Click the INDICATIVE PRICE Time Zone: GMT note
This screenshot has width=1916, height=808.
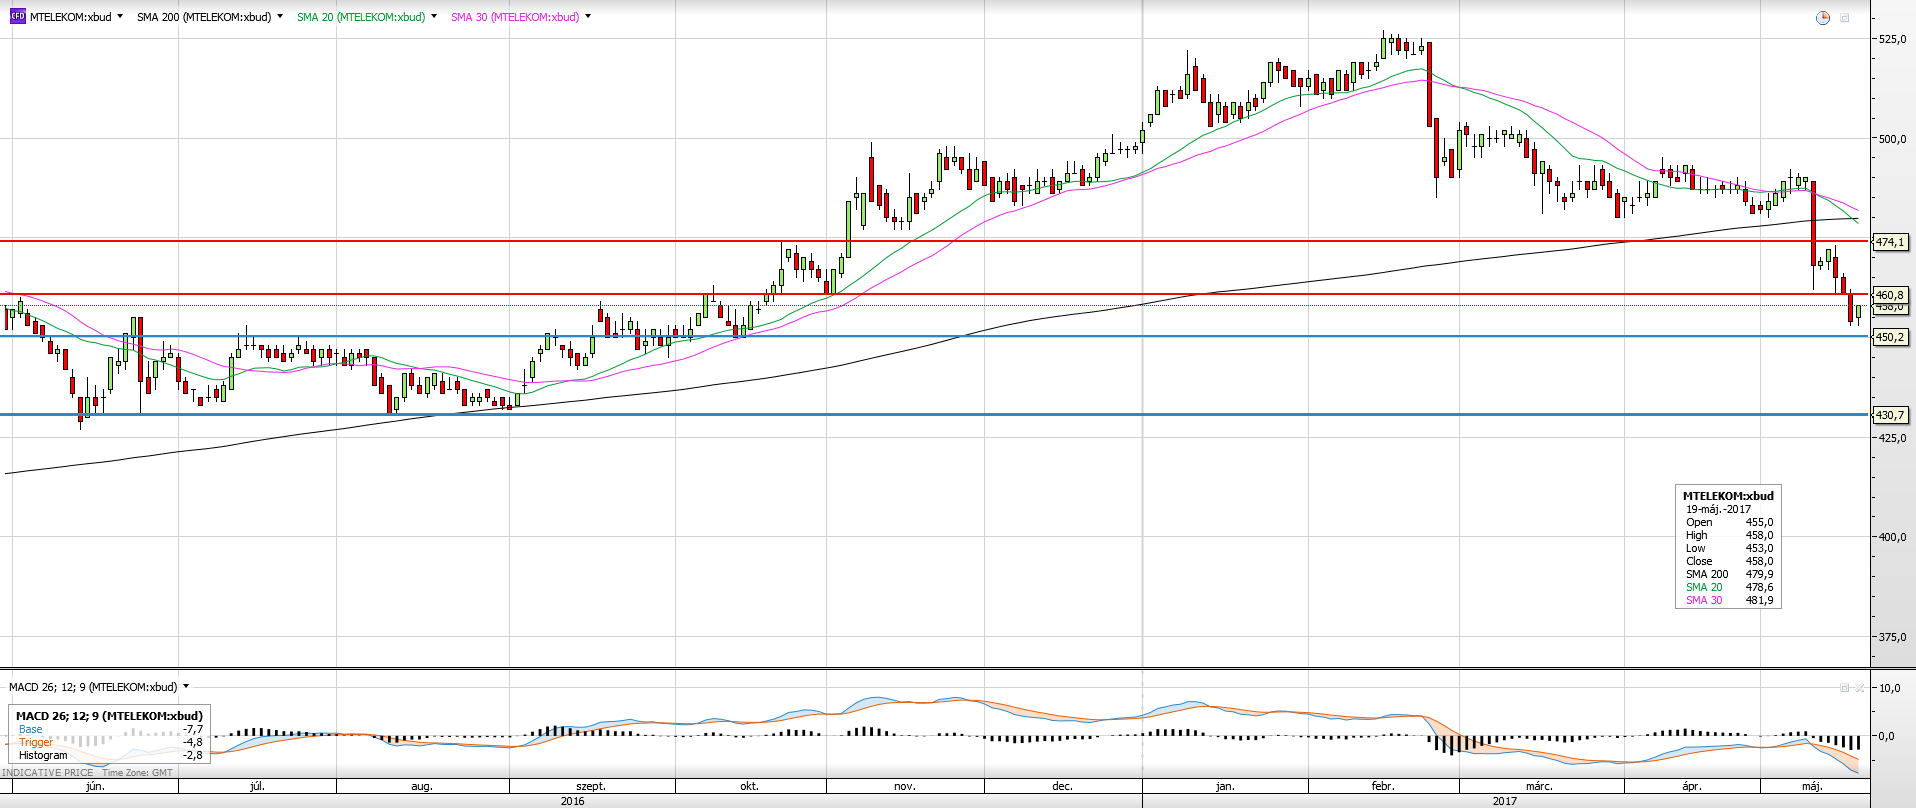87,772
